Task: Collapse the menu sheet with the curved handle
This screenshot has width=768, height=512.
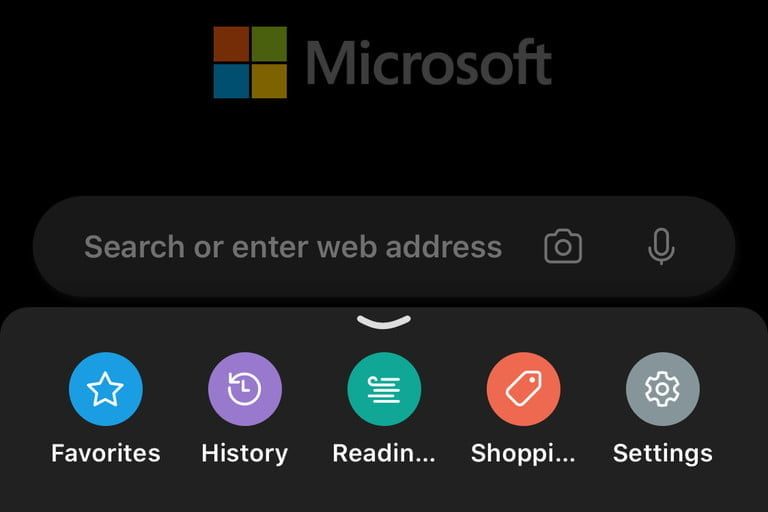Action: 384,322
